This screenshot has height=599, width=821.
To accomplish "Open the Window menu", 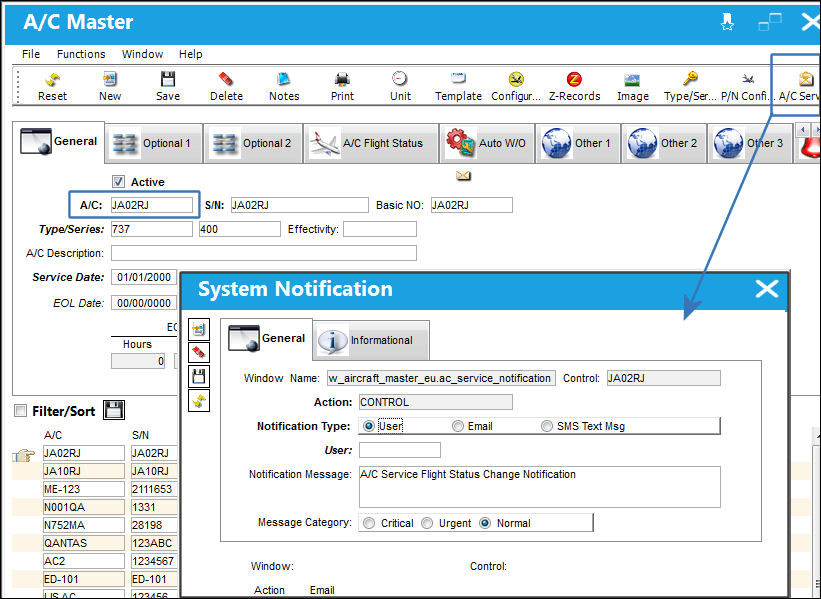I will click(142, 54).
